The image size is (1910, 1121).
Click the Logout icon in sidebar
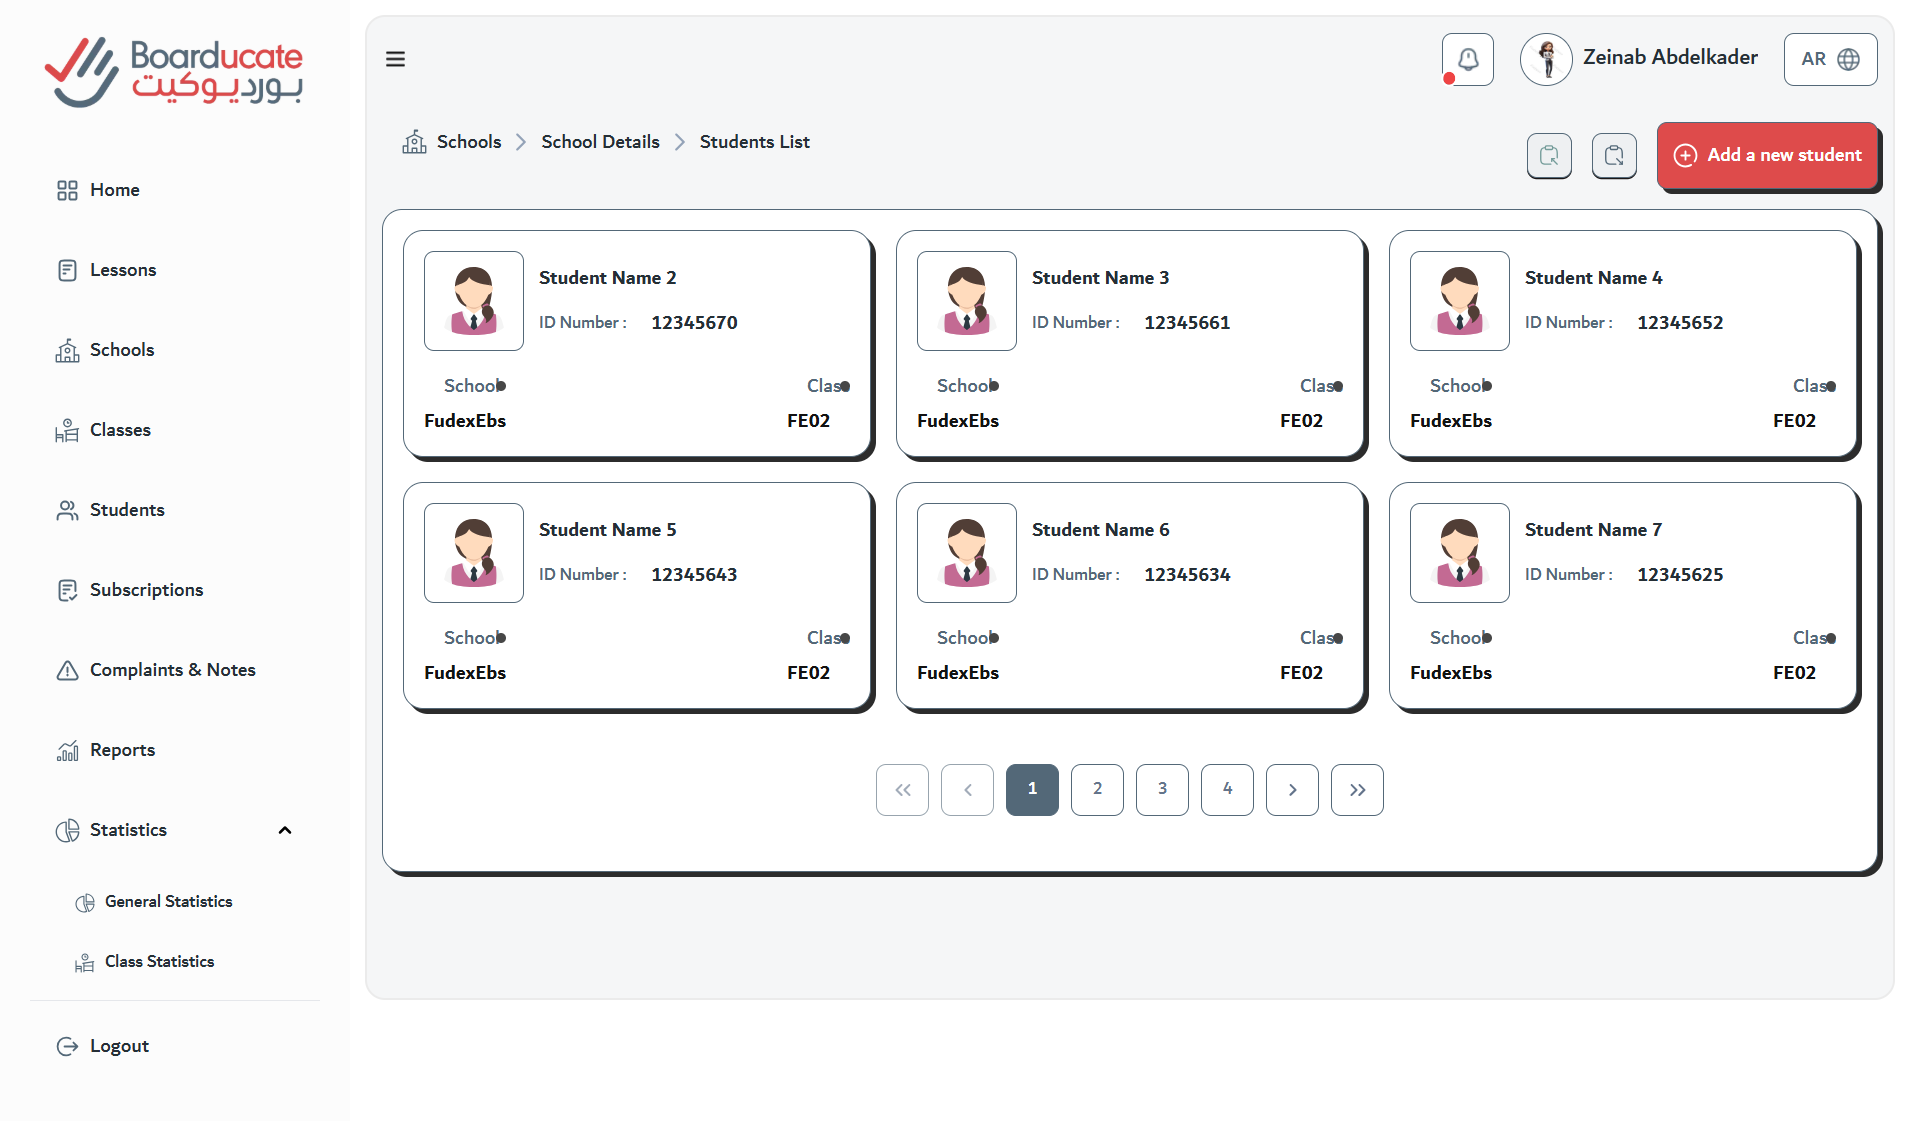[x=67, y=1046]
